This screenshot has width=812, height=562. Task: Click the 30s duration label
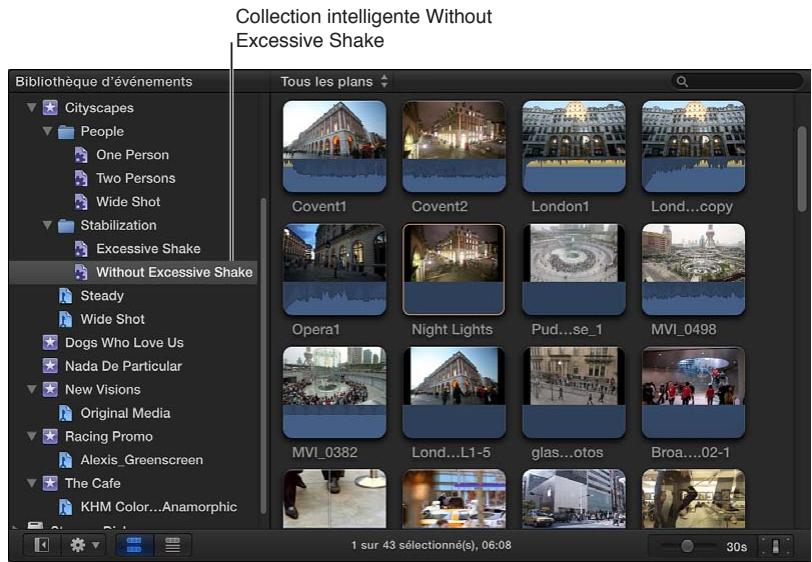click(736, 547)
